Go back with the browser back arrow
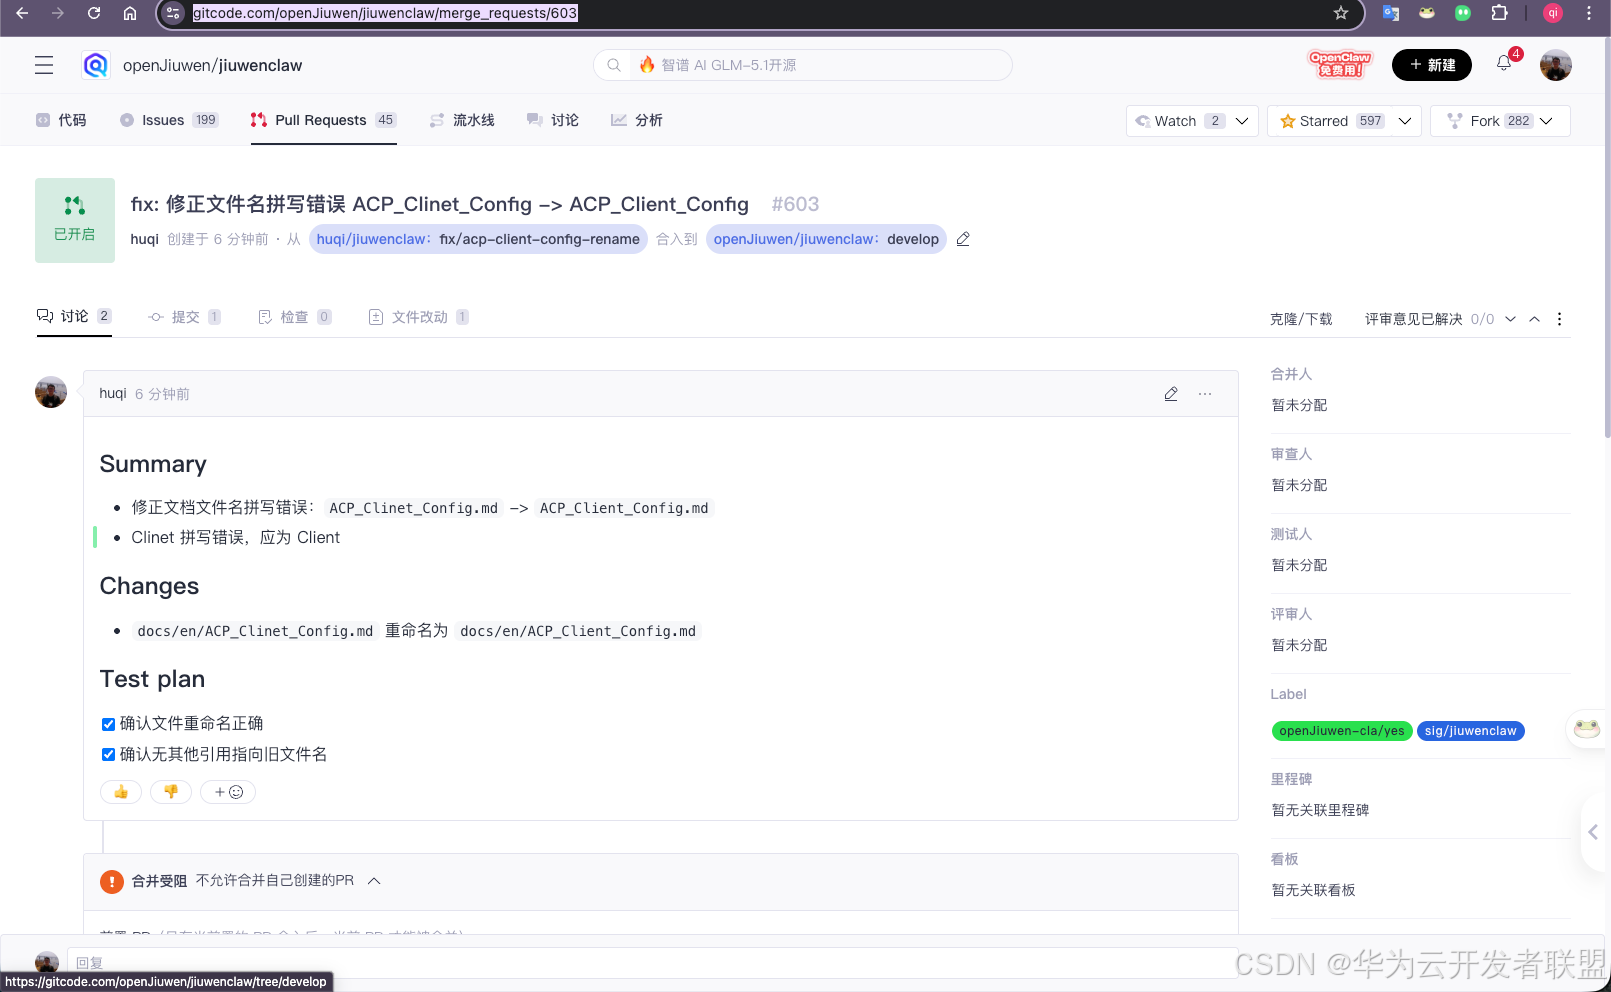1611x992 pixels. click(x=22, y=13)
